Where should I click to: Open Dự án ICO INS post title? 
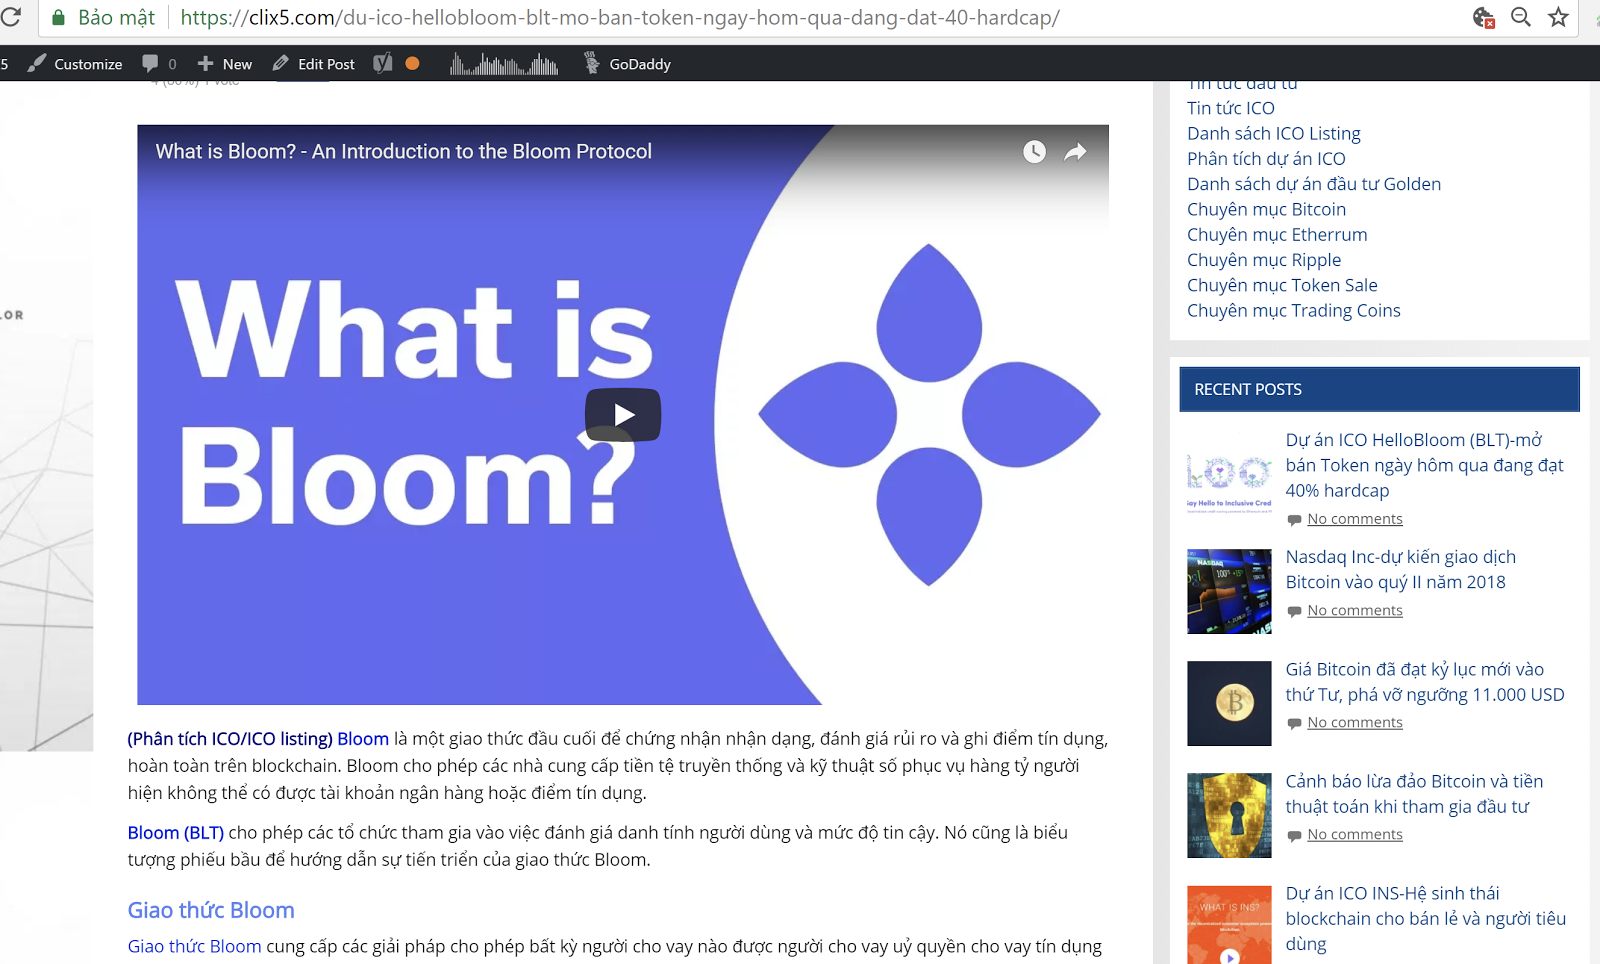point(1425,918)
